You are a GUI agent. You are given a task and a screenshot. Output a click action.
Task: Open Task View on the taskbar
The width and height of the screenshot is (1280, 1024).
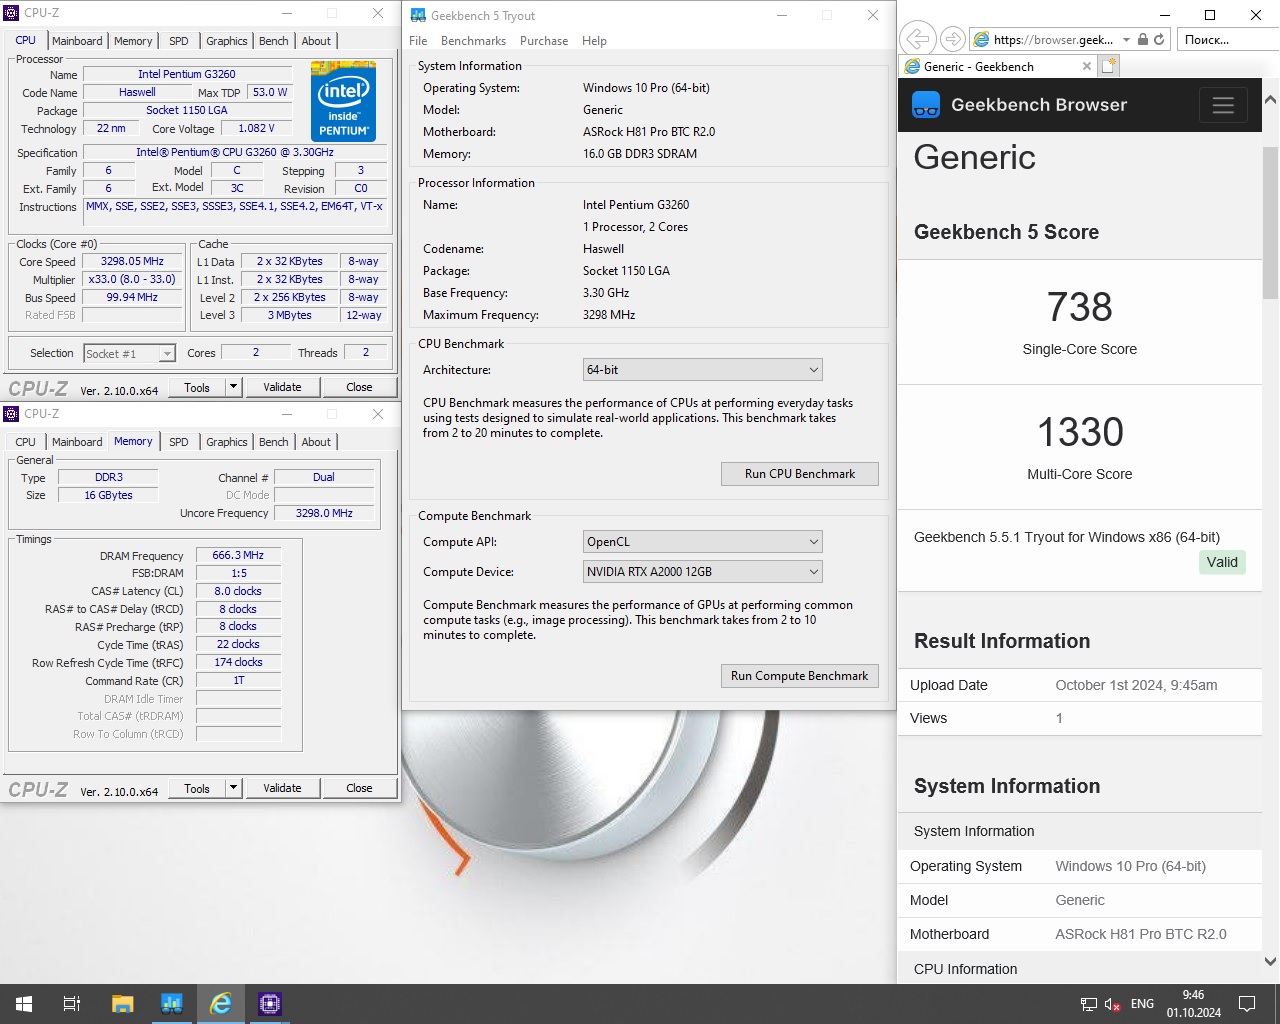[72, 1004]
